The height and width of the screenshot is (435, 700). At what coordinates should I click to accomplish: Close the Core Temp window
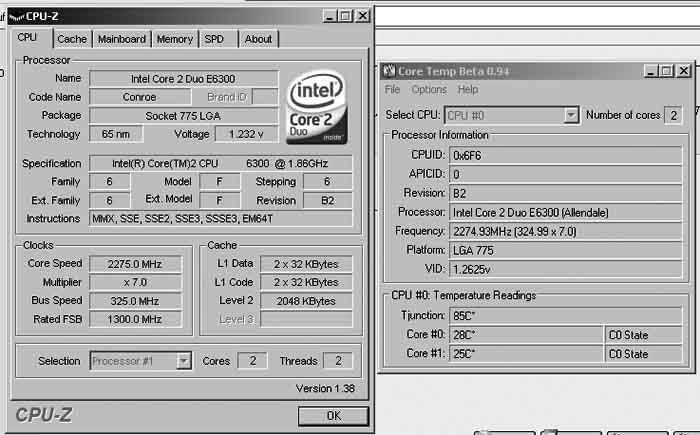point(684,71)
